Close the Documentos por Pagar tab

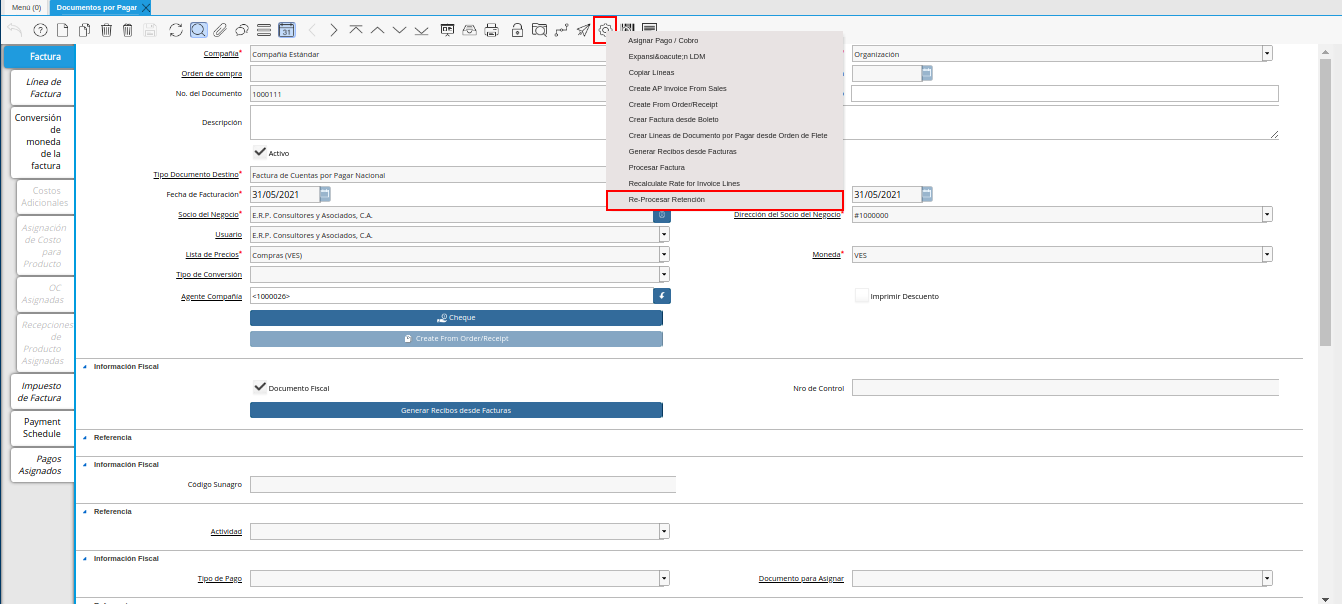pos(146,7)
